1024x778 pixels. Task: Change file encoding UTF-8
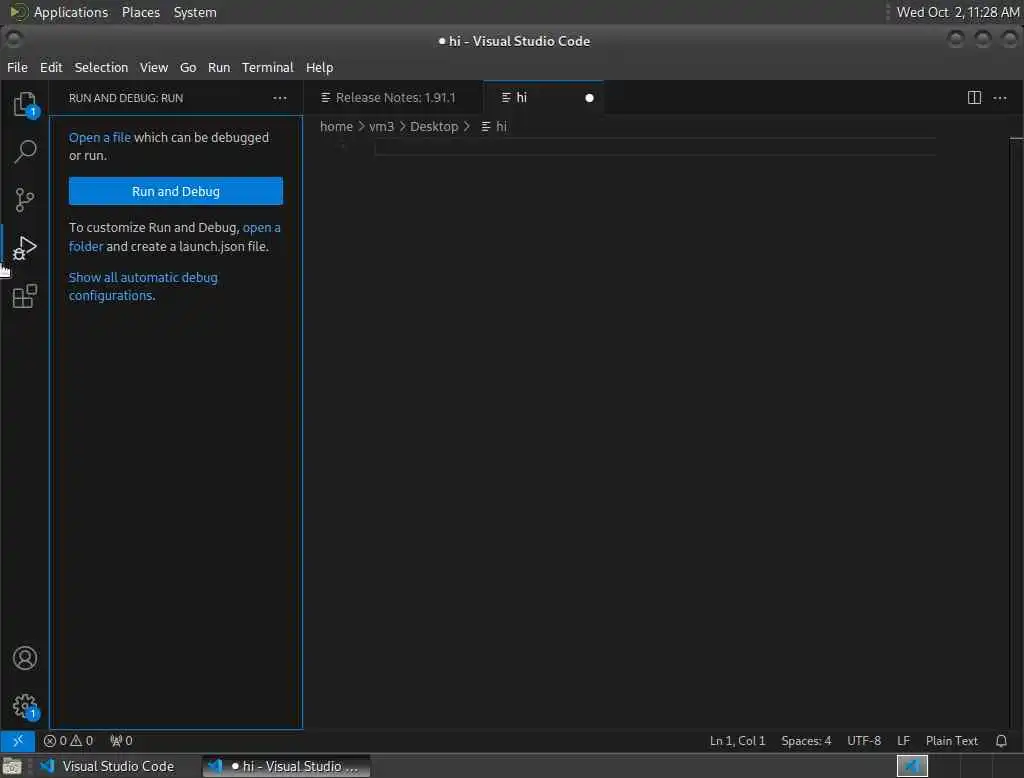coord(864,741)
